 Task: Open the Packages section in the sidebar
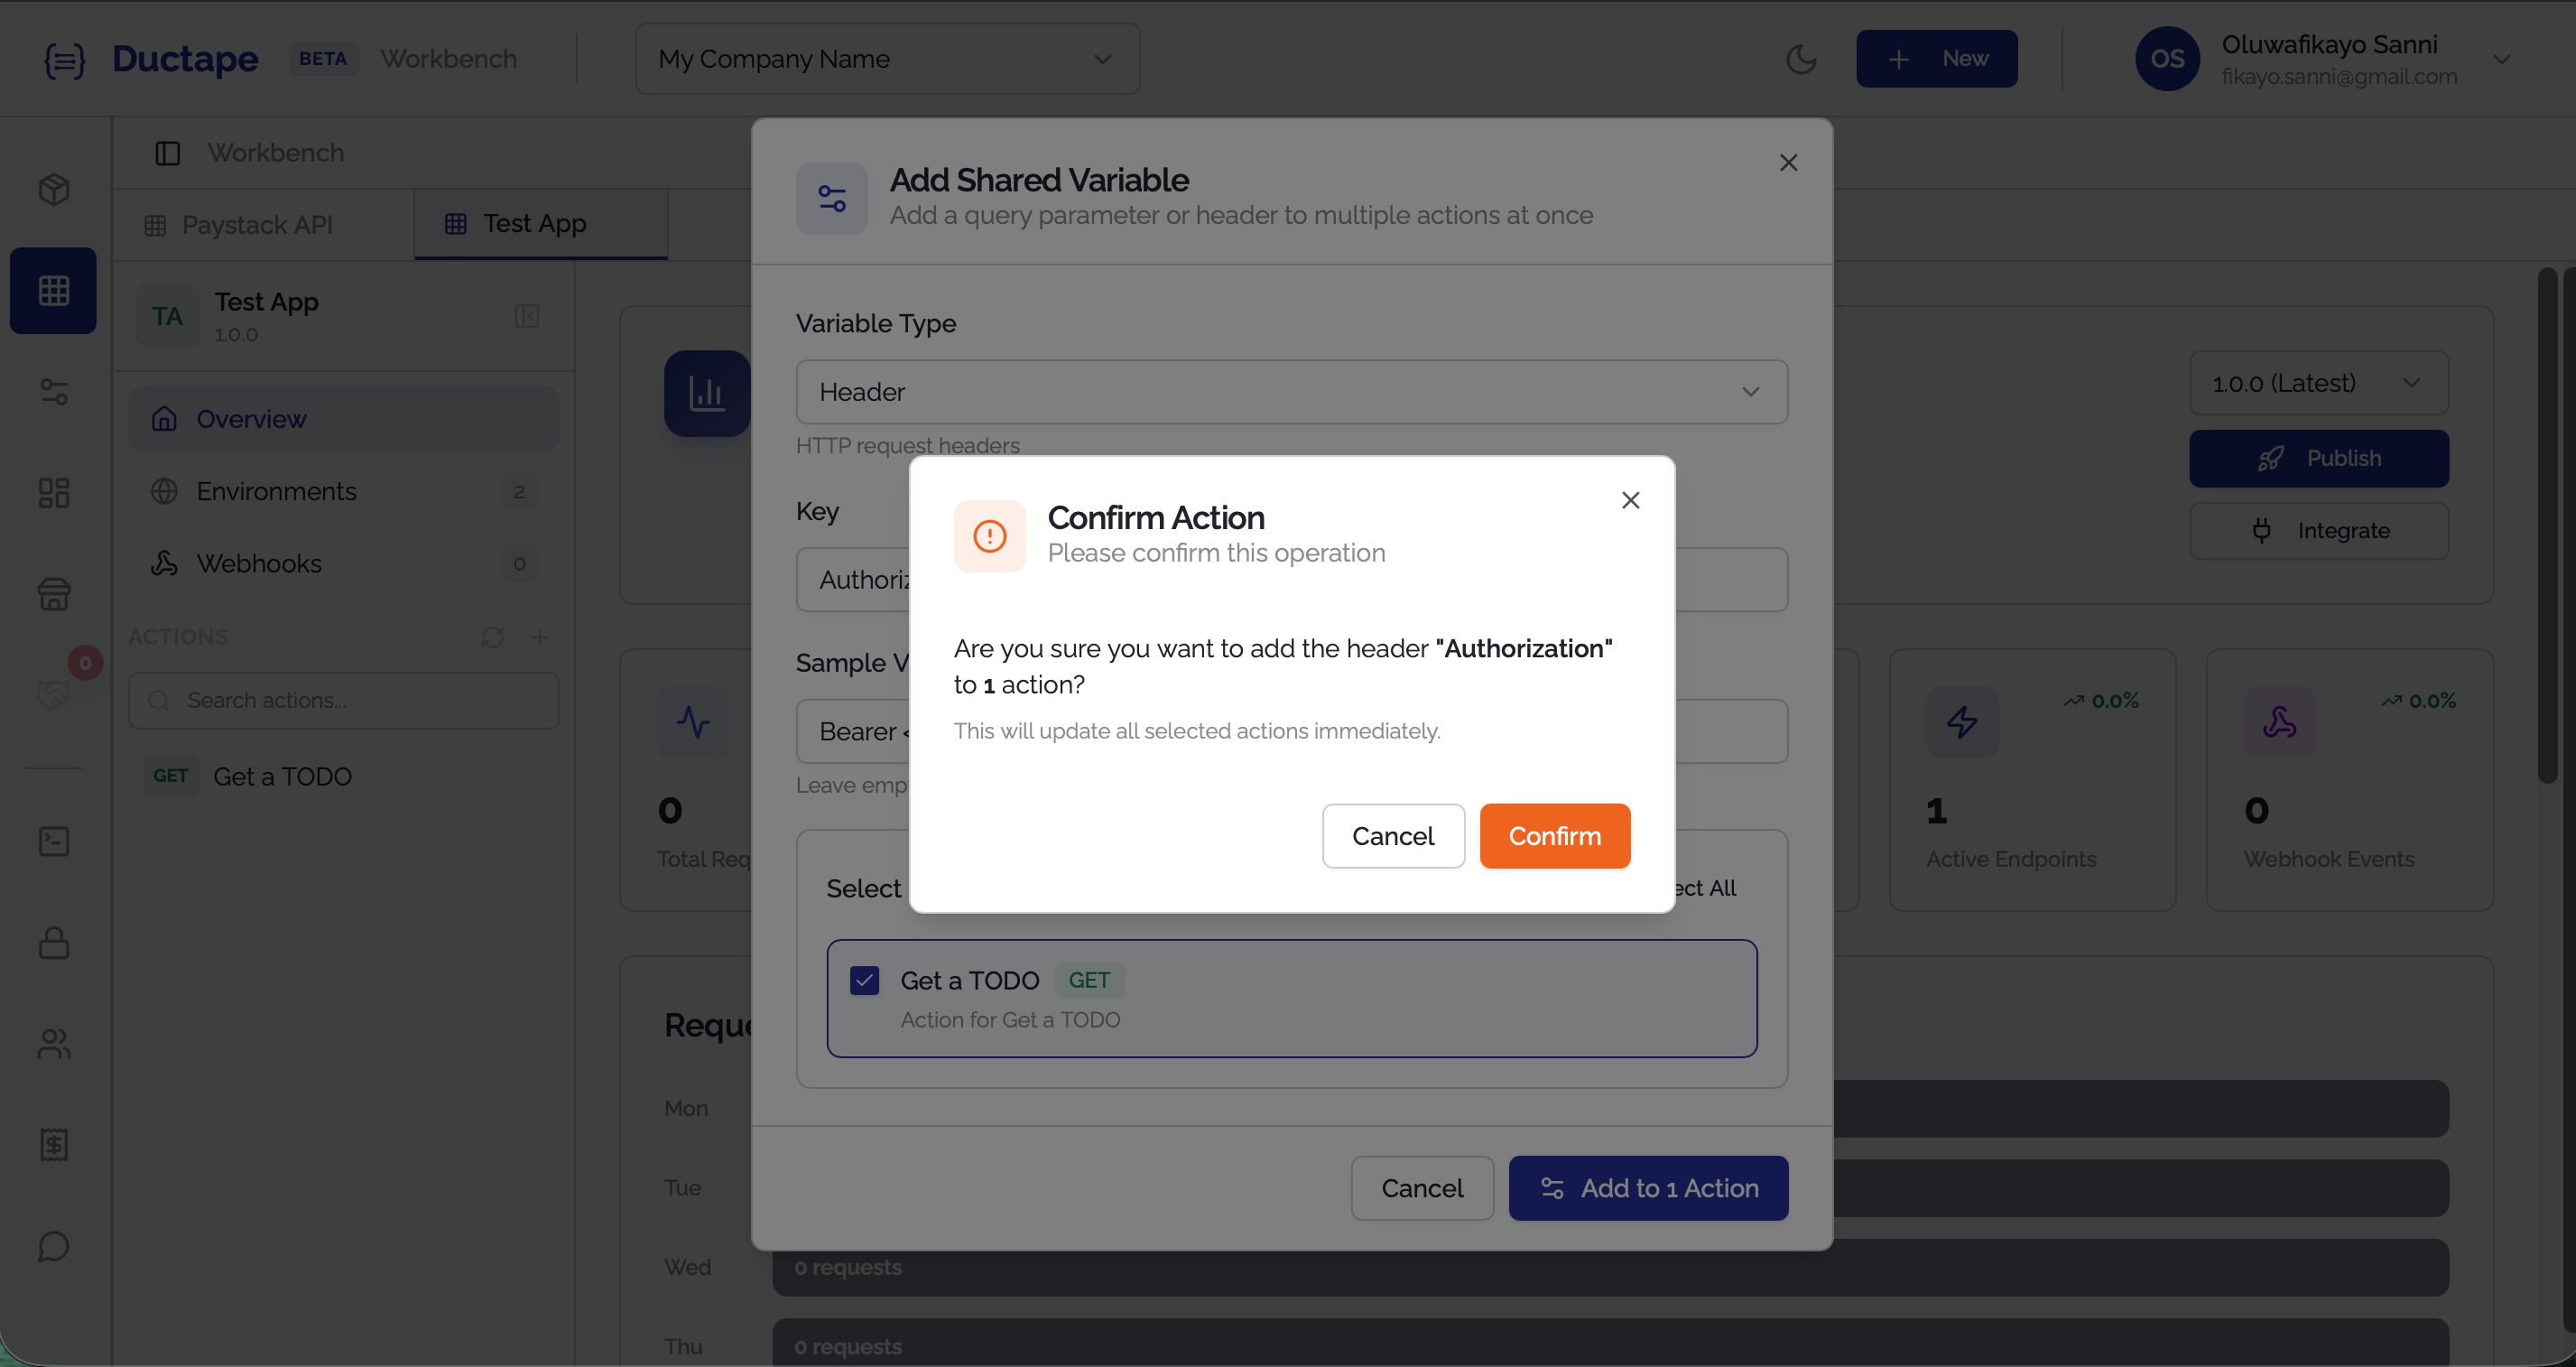coord(53,190)
